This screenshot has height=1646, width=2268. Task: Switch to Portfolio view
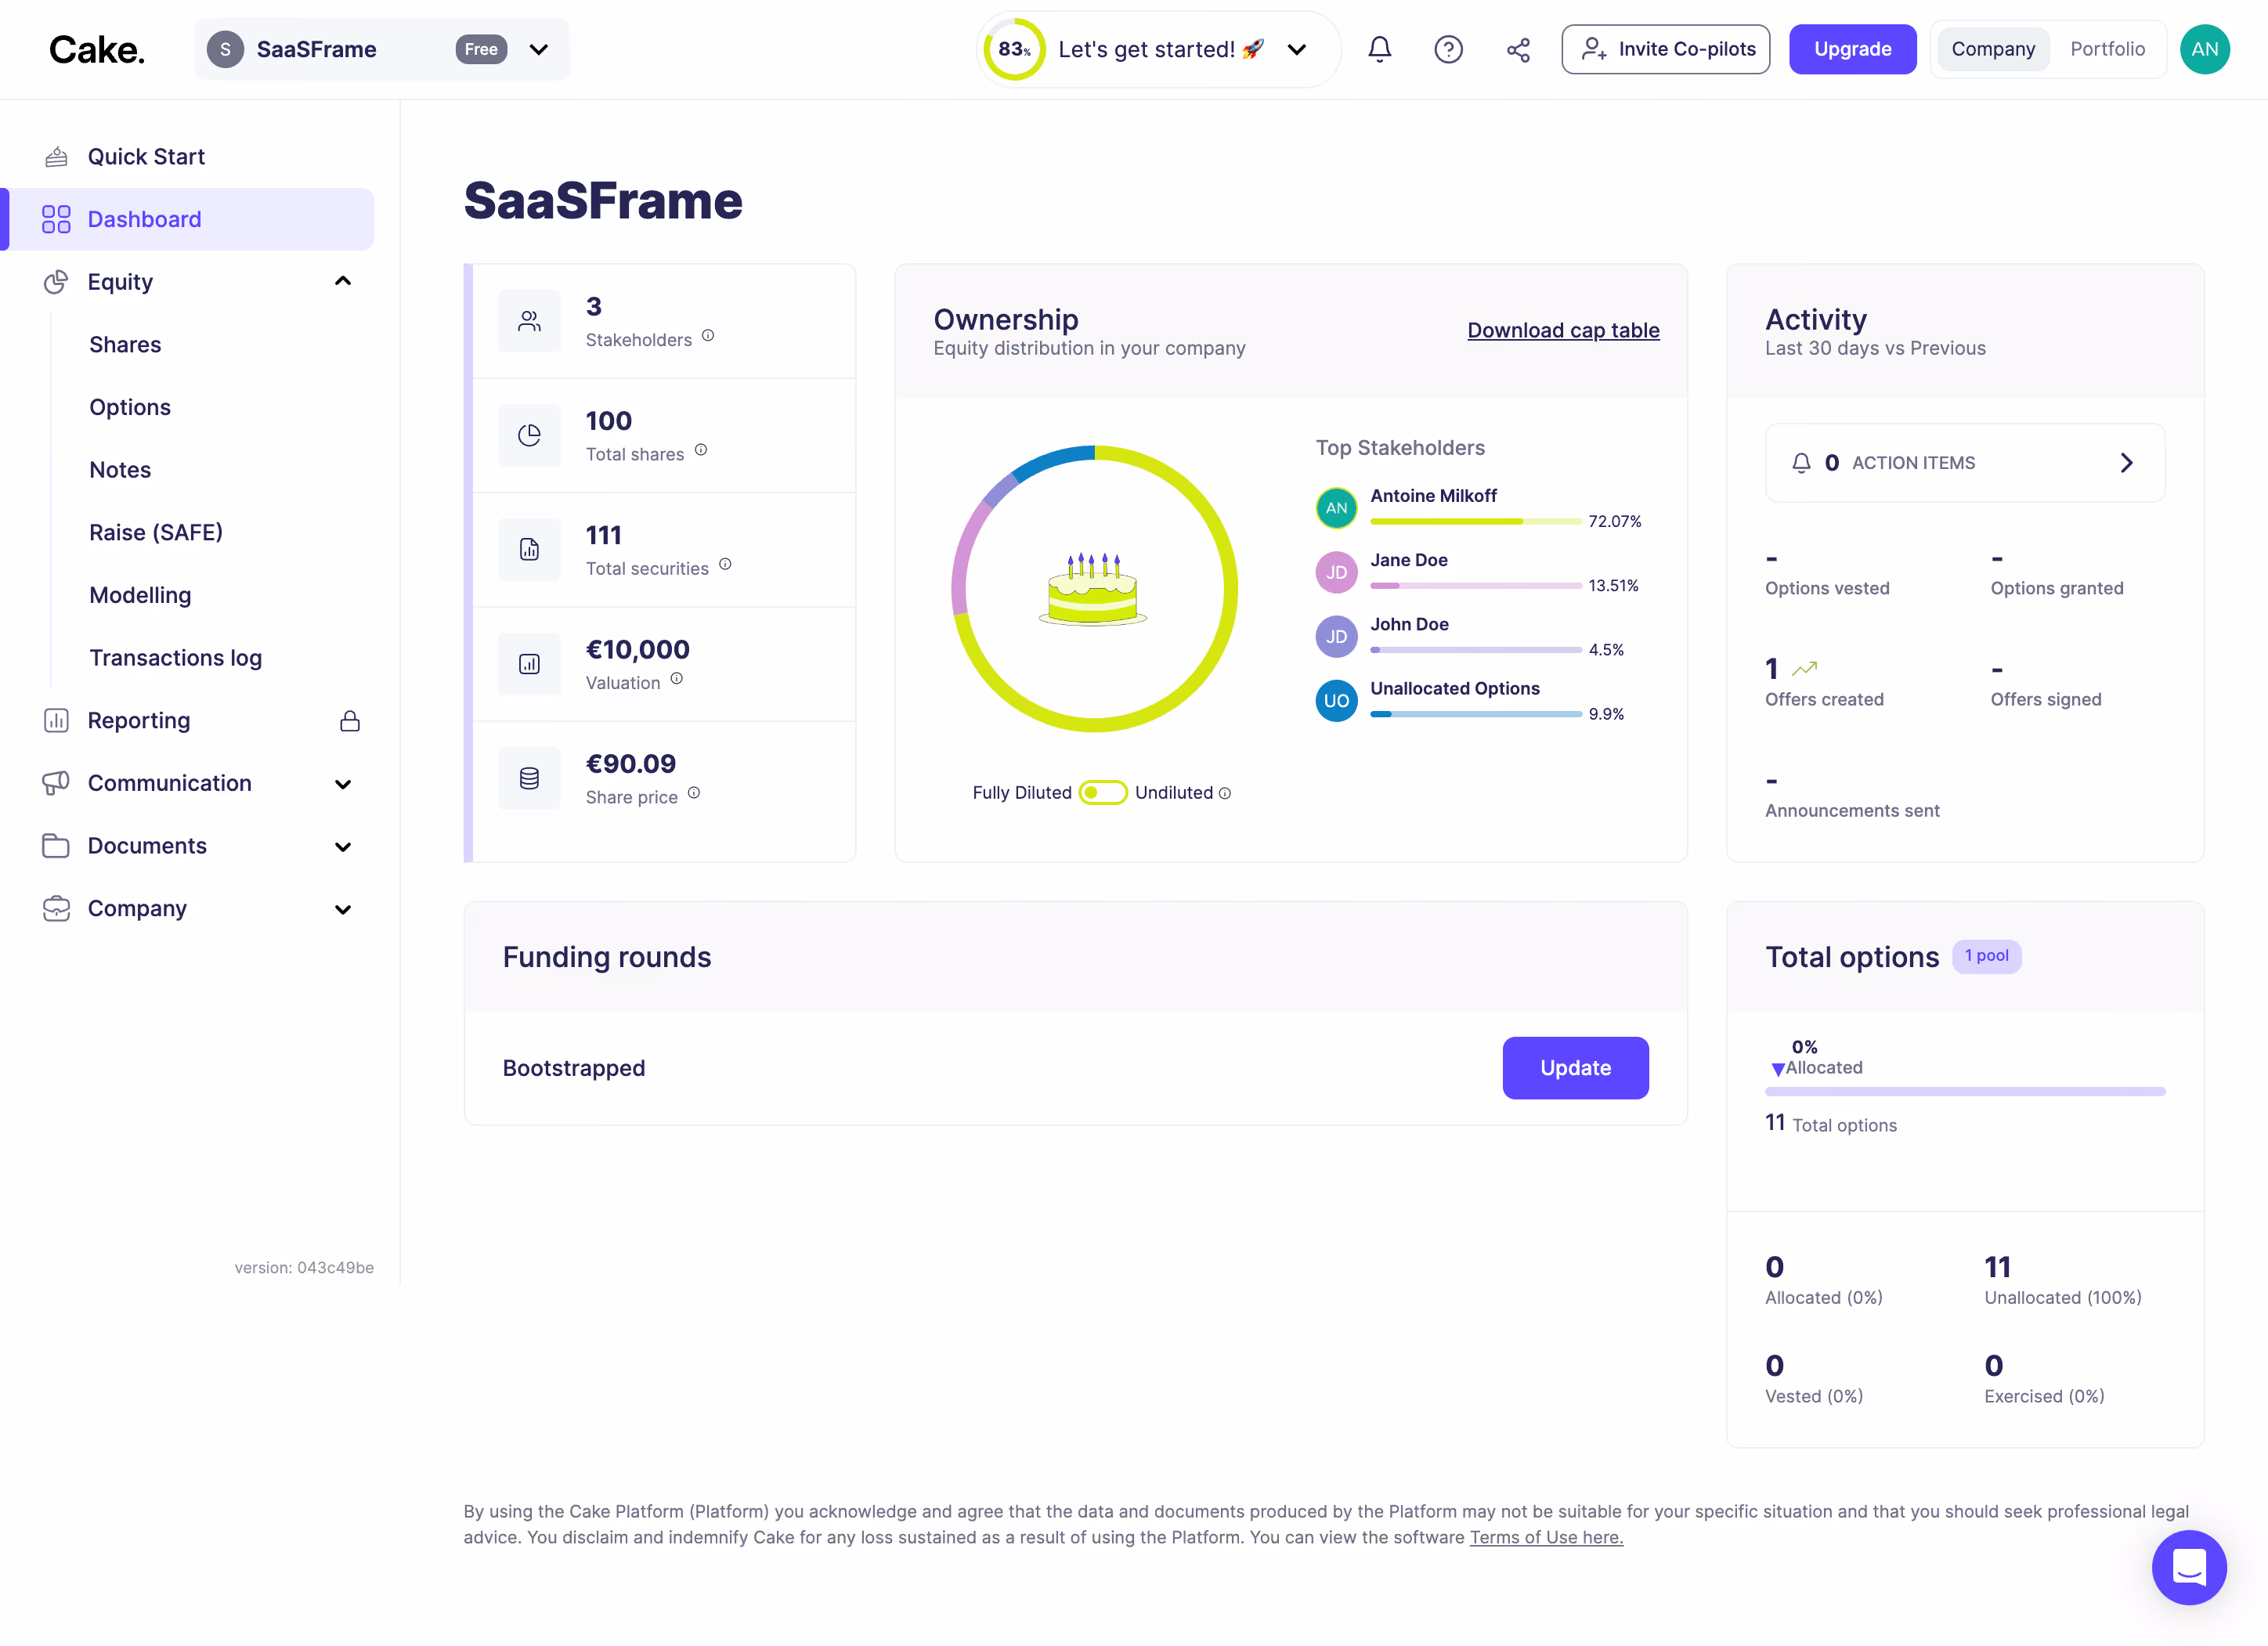click(2107, 49)
